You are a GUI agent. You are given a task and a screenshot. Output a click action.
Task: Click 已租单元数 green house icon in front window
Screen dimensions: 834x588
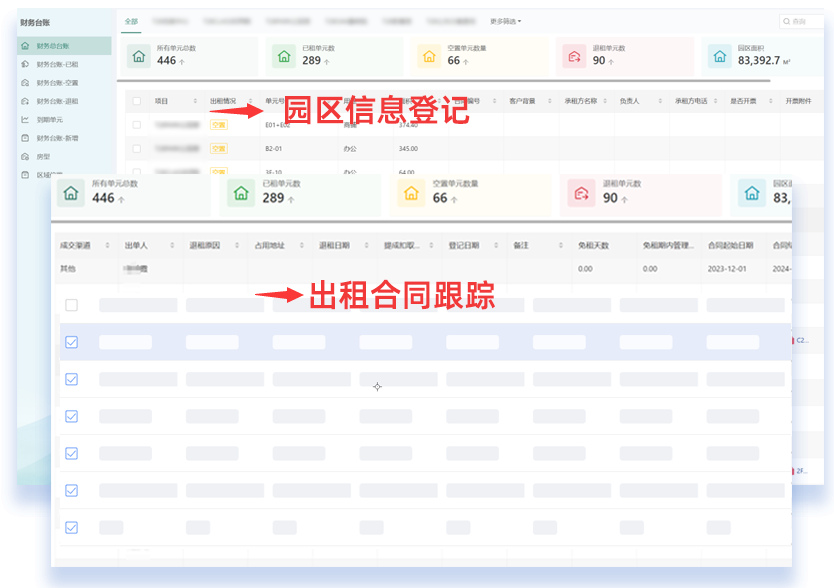pos(241,193)
